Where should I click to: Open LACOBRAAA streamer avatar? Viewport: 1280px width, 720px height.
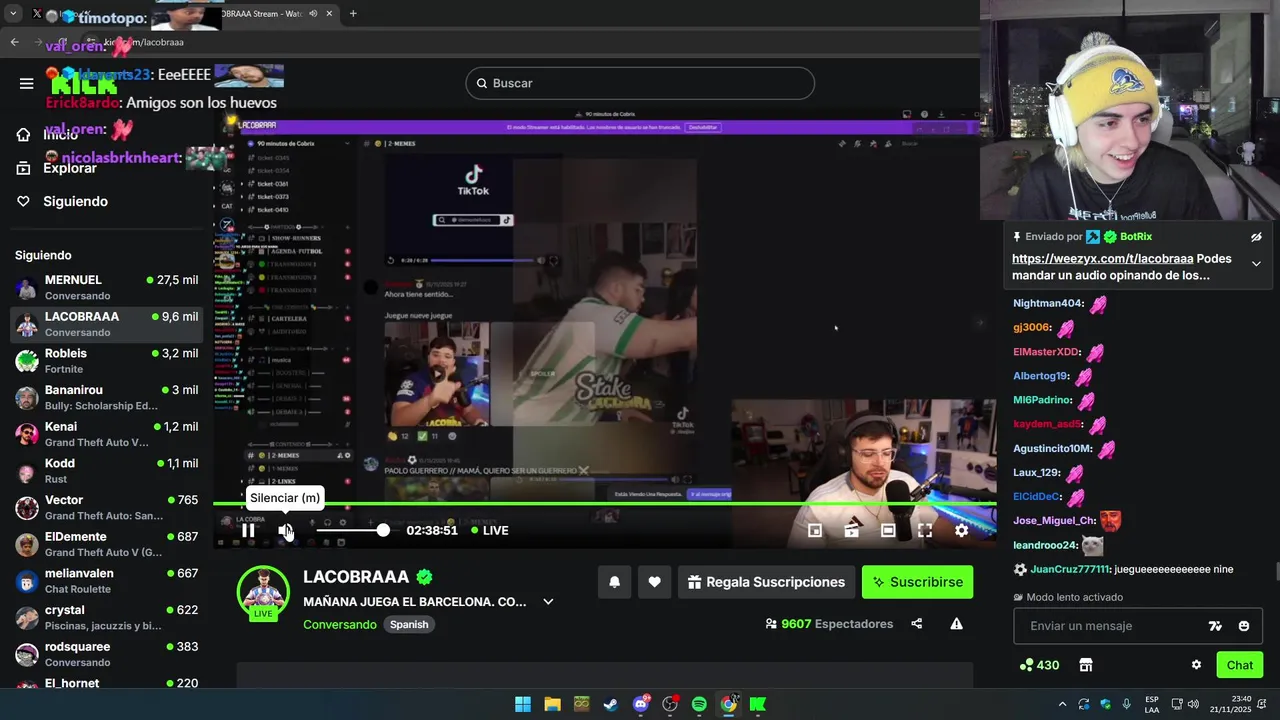[x=263, y=592]
